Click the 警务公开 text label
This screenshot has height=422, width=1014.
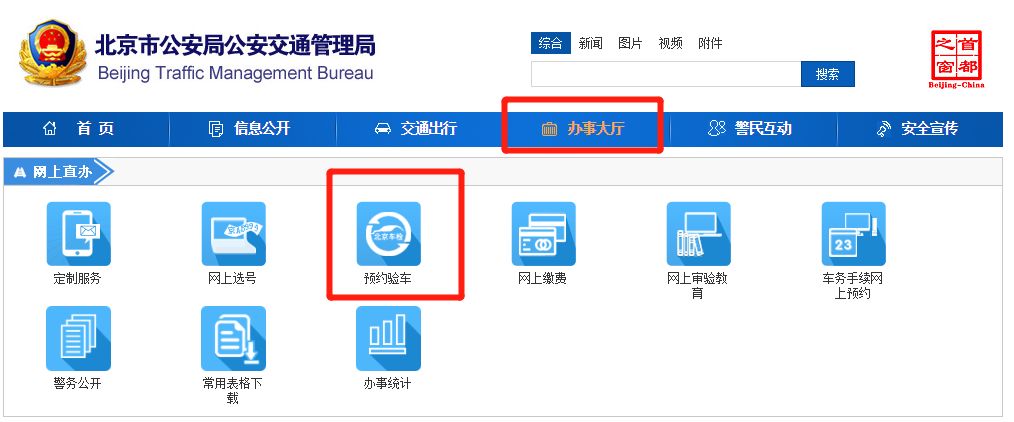[x=78, y=383]
